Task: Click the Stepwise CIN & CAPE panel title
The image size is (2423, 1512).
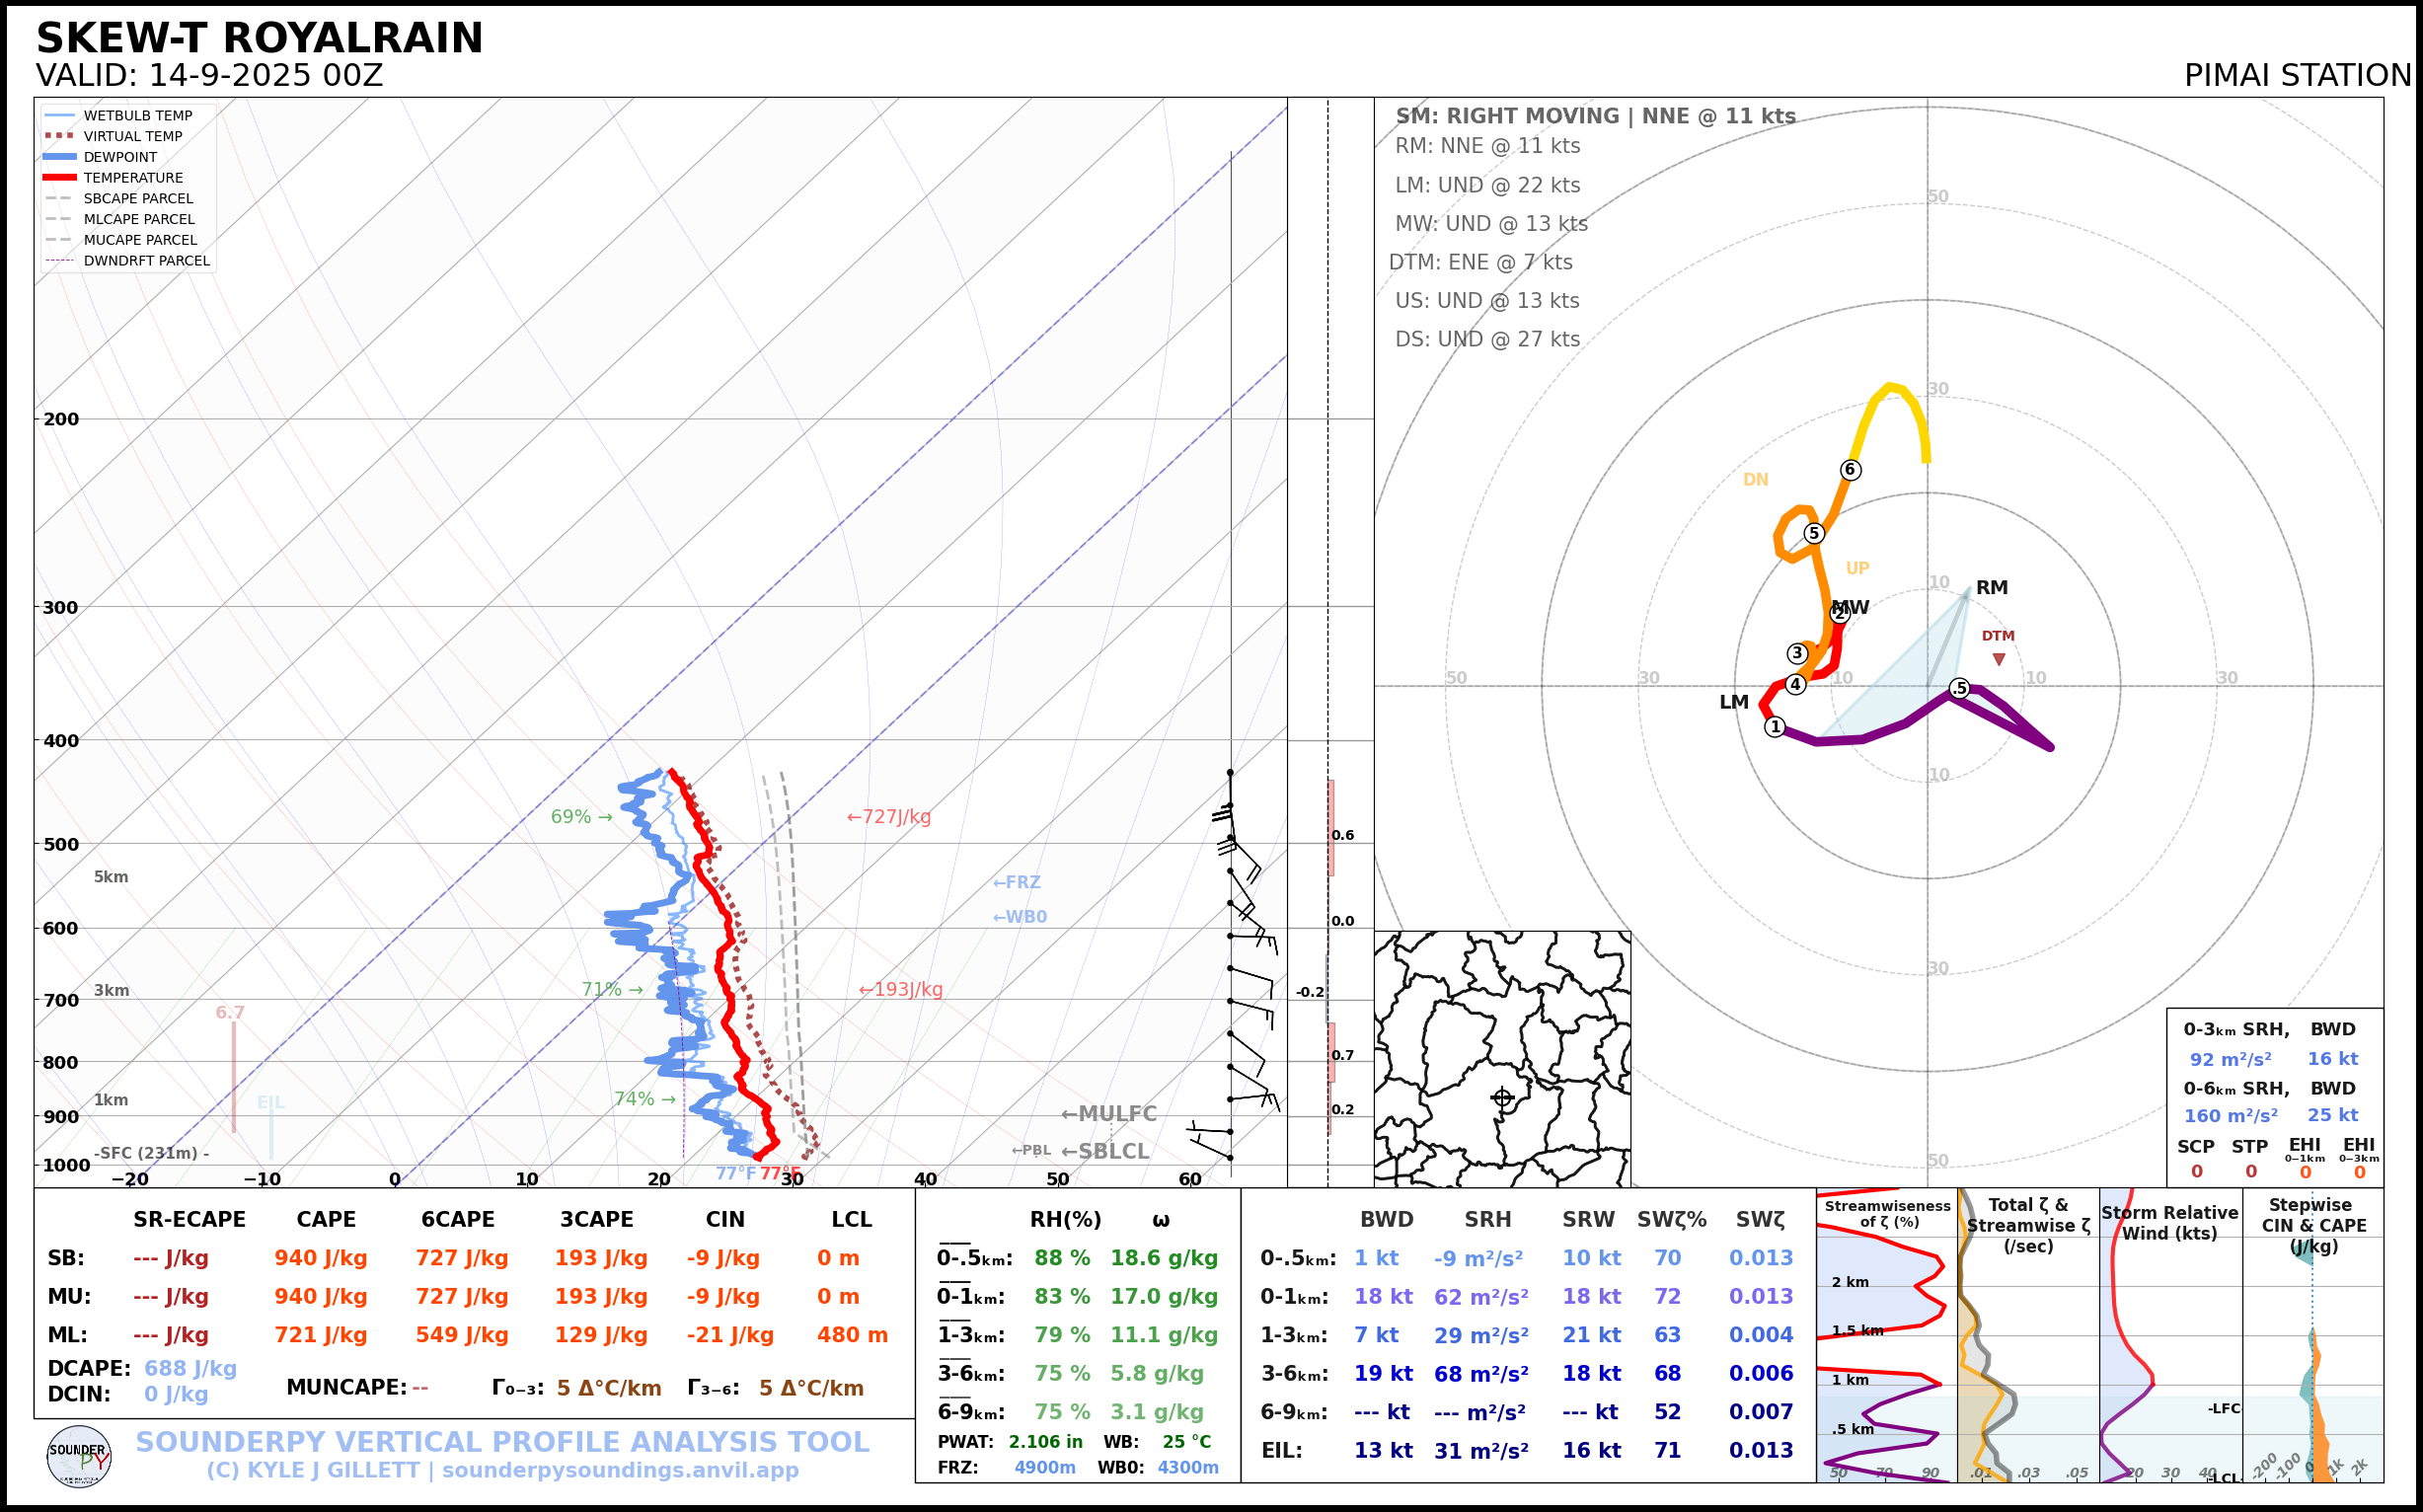Action: 2313,1225
